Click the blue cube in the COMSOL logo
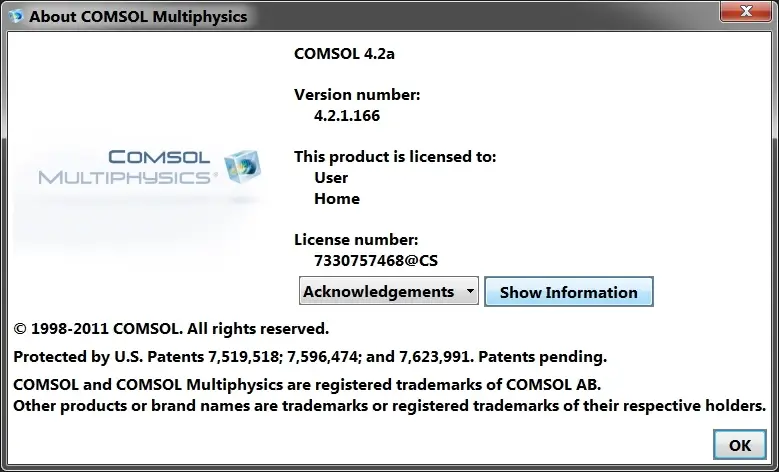The width and height of the screenshot is (779, 472). click(x=242, y=166)
